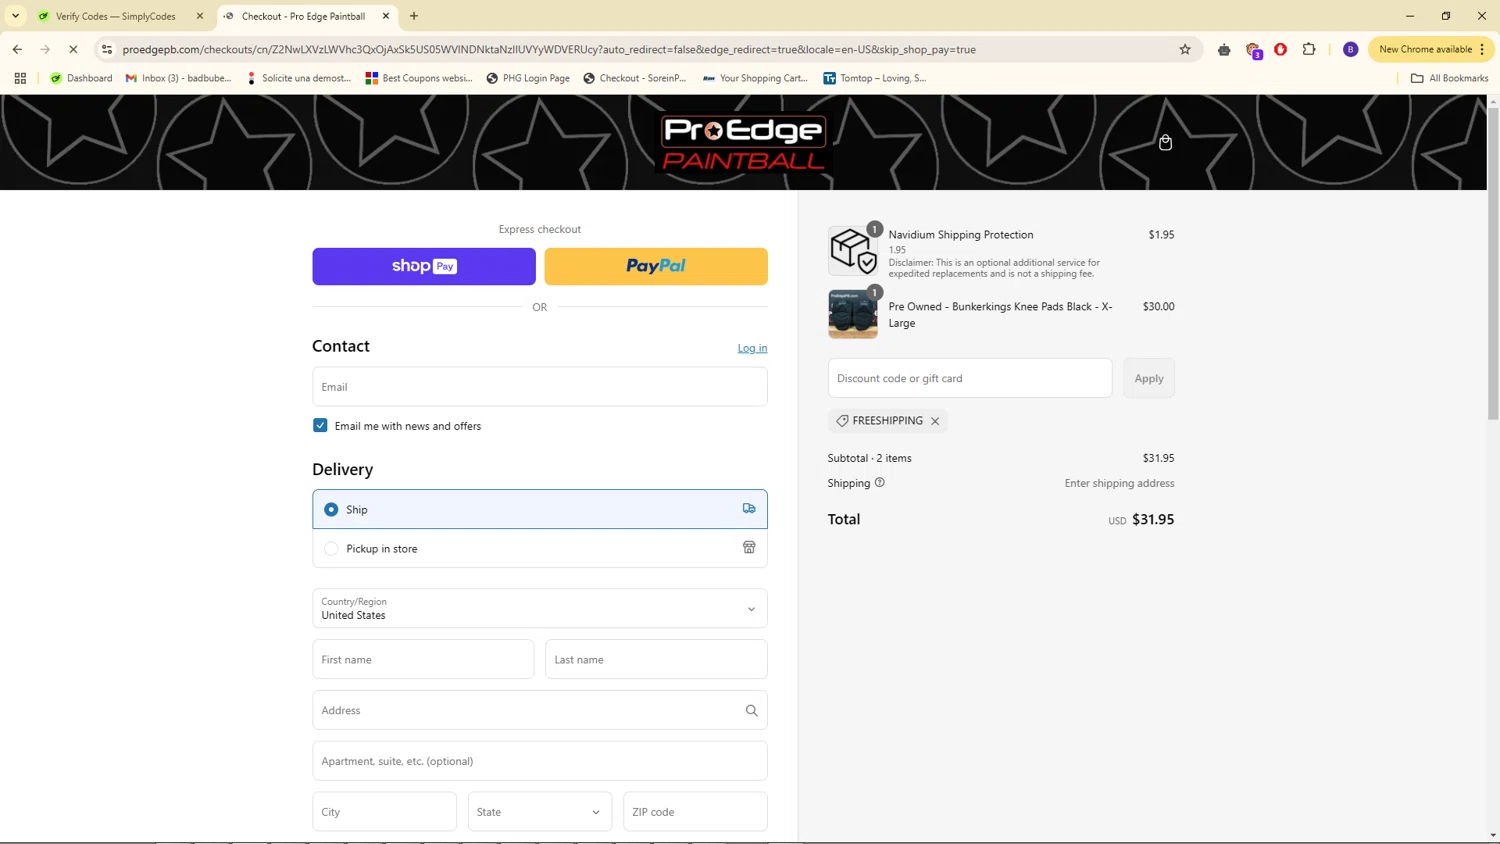Click the Navidium Shipping Protection thumbnail

click(853, 250)
